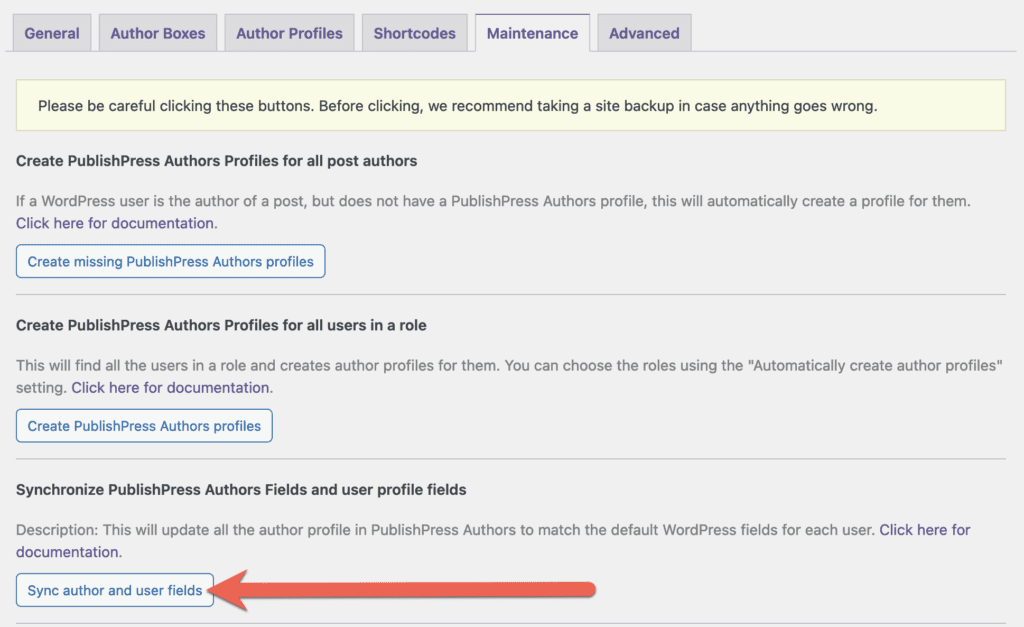The width and height of the screenshot is (1024, 627).
Task: Click the active Maintenance tab
Action: (x=532, y=32)
